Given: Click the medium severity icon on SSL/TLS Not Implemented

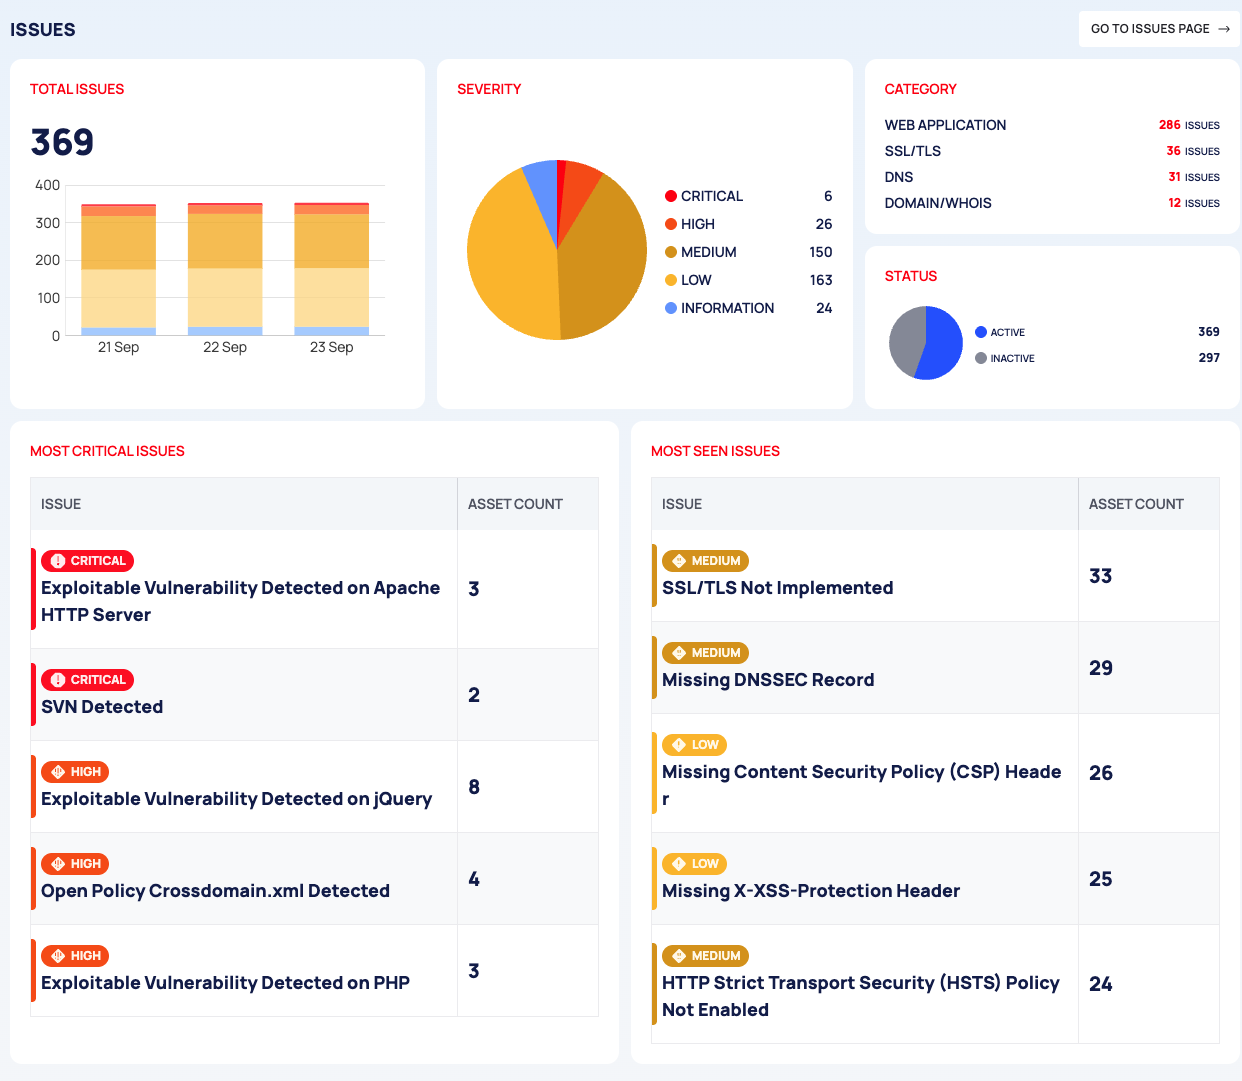Looking at the screenshot, I should coord(679,561).
